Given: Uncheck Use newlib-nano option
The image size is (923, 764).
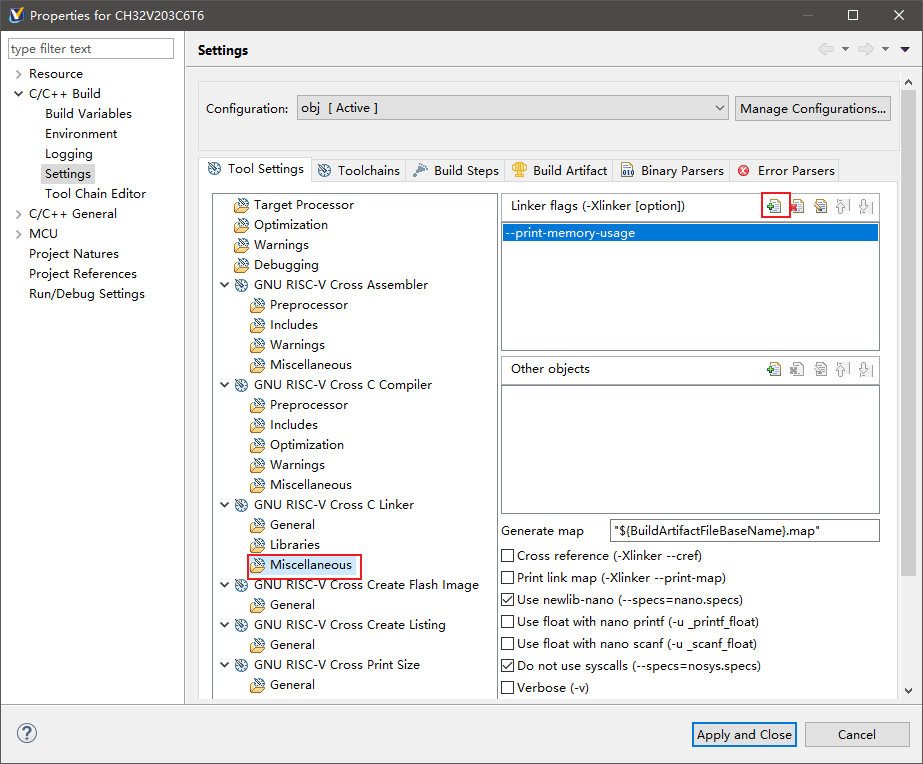Looking at the screenshot, I should pos(507,600).
